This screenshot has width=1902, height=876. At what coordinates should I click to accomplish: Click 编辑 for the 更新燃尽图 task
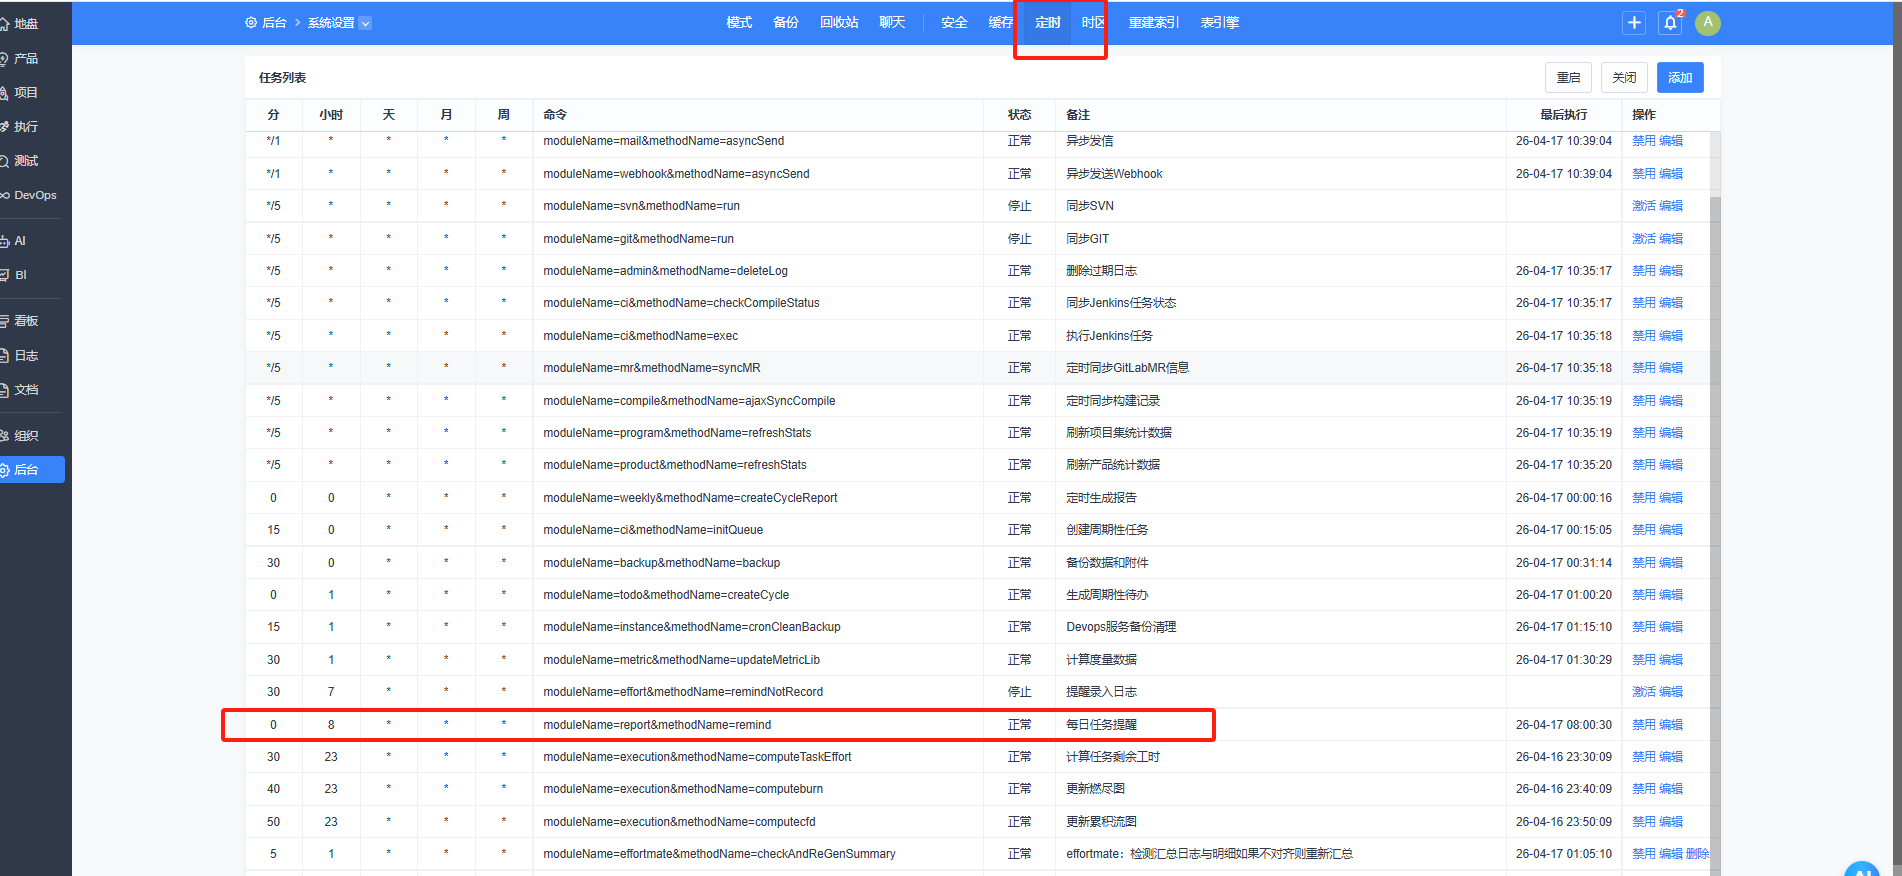1671,789
